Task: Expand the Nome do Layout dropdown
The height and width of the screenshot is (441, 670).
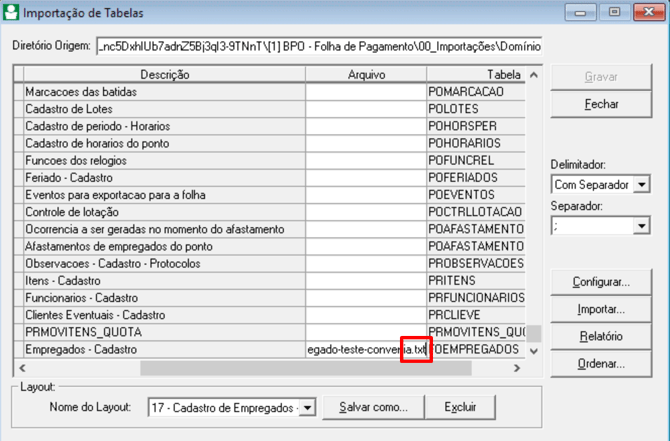Action: click(307, 408)
